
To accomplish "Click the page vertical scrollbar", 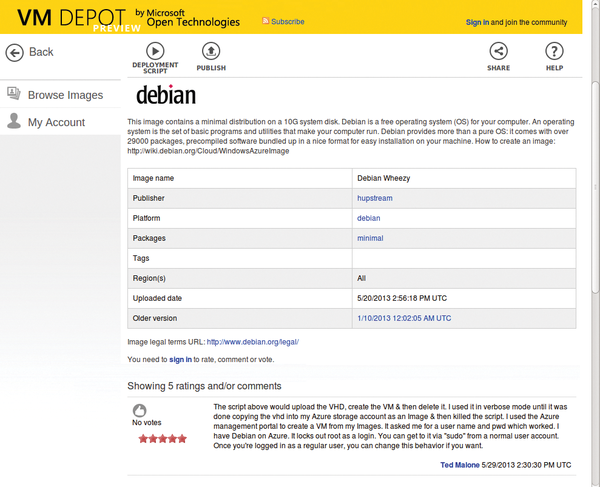I will pyautogui.click(x=595, y=187).
